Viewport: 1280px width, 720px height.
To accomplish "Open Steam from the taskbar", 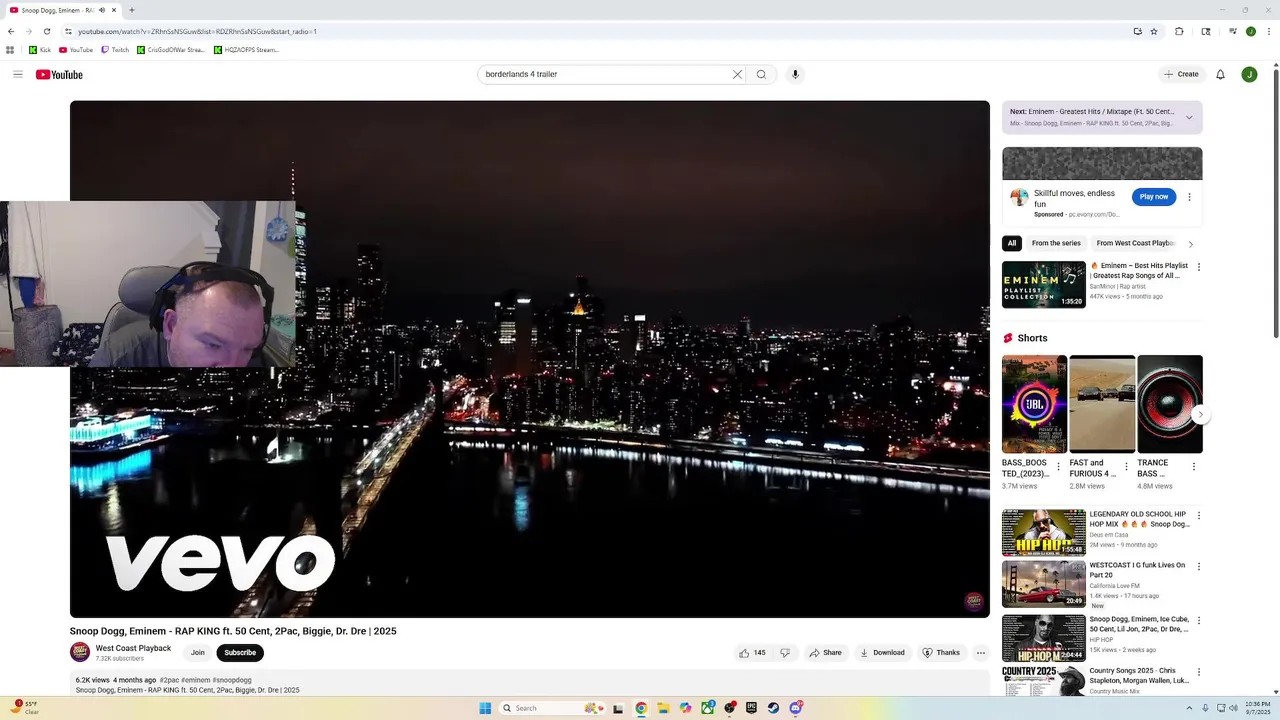I will (x=774, y=708).
